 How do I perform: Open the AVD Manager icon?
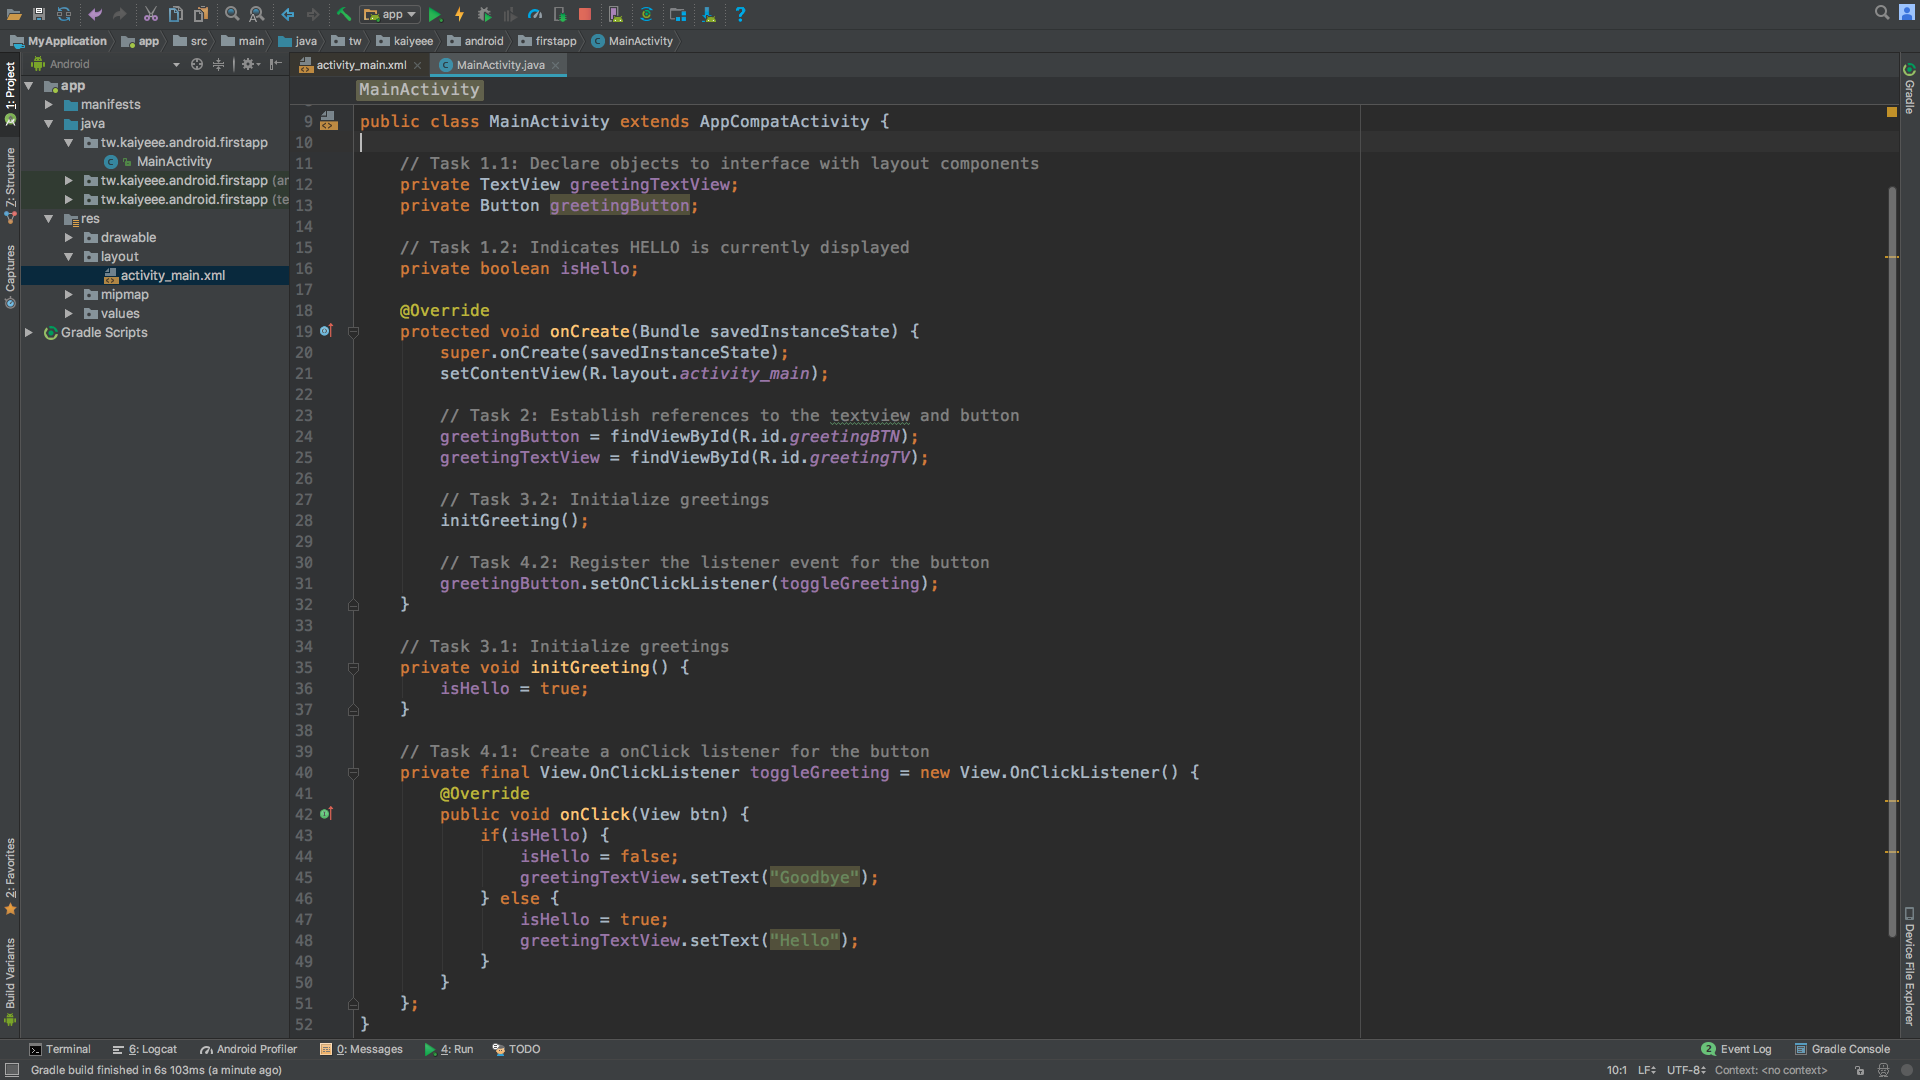pyautogui.click(x=616, y=14)
